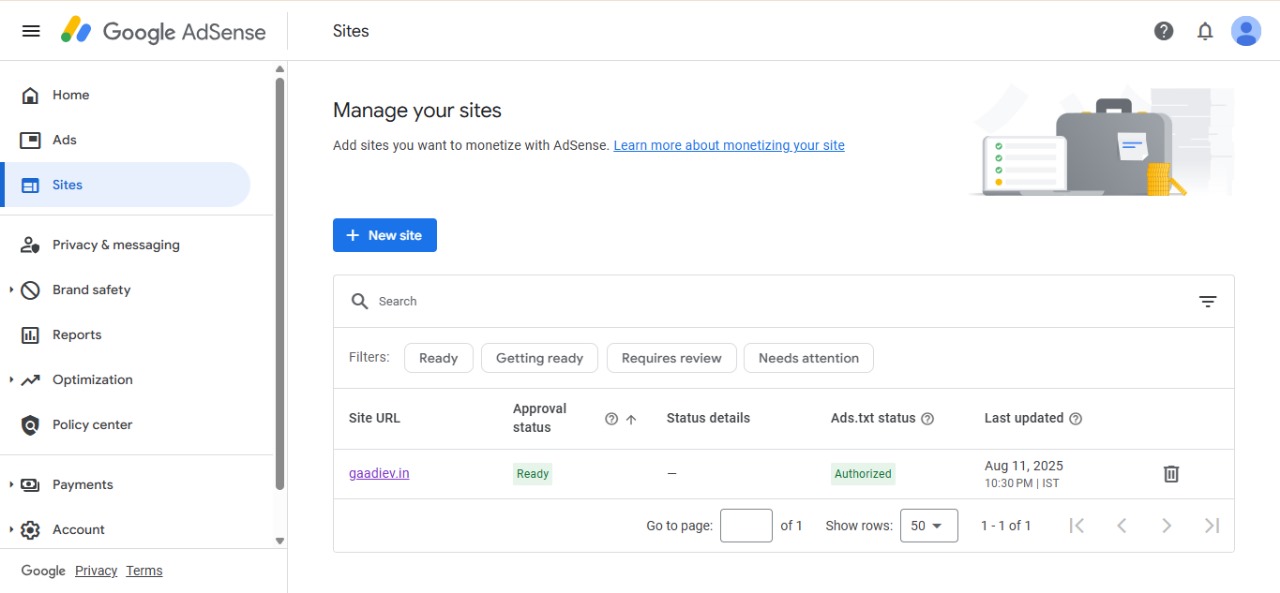Expand the Brand safety menu arrow
Image resolution: width=1280 pixels, height=593 pixels.
click(x=11, y=290)
